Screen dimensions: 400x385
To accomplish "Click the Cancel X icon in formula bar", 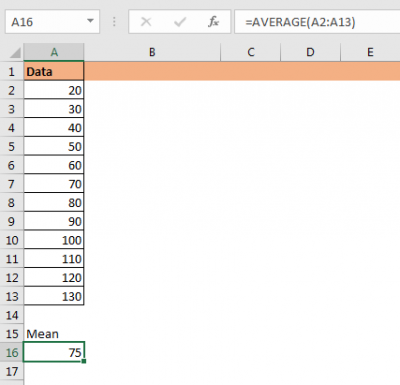I will click(x=146, y=22).
